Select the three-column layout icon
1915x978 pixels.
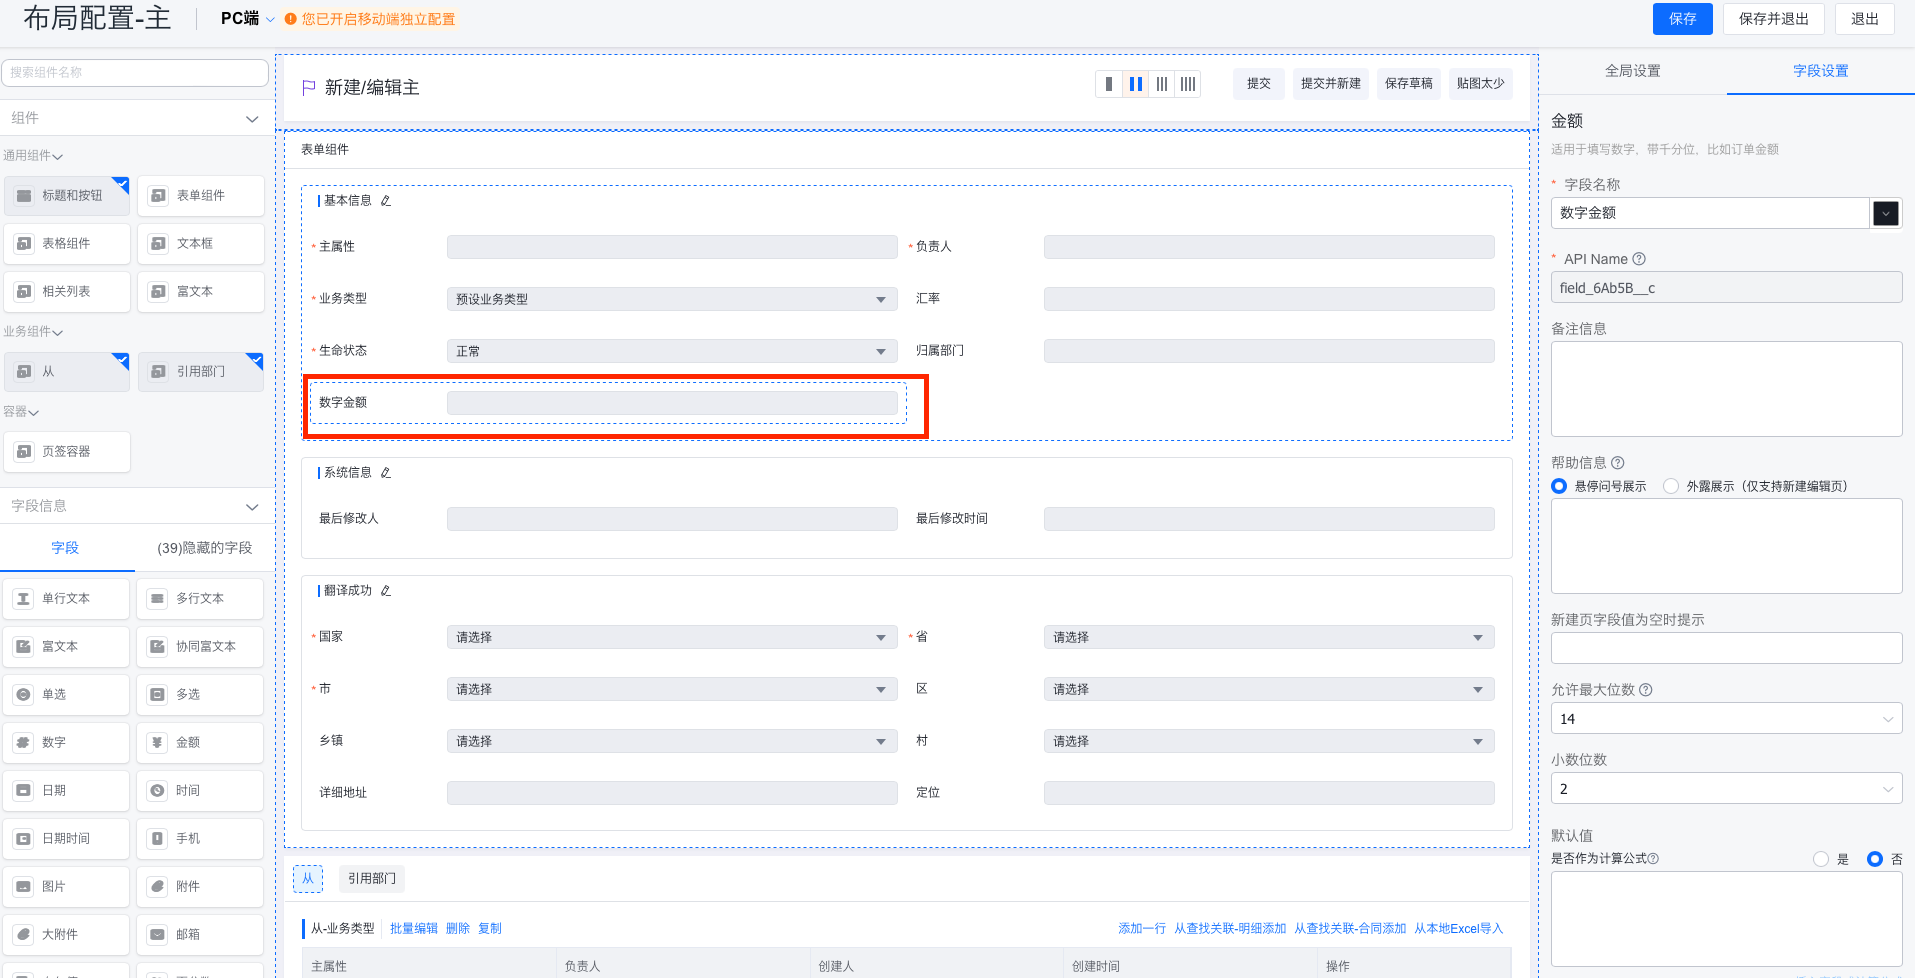pos(1162,84)
